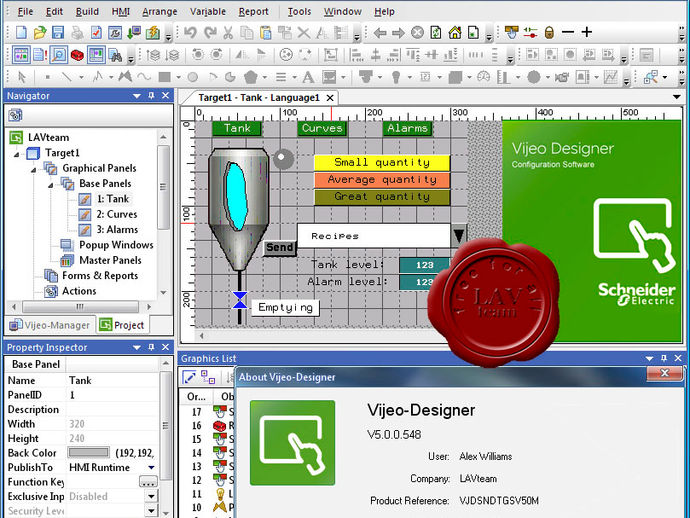Viewport: 690px width, 518px height.
Task: Select the arrow pointer tool
Action: (21, 77)
